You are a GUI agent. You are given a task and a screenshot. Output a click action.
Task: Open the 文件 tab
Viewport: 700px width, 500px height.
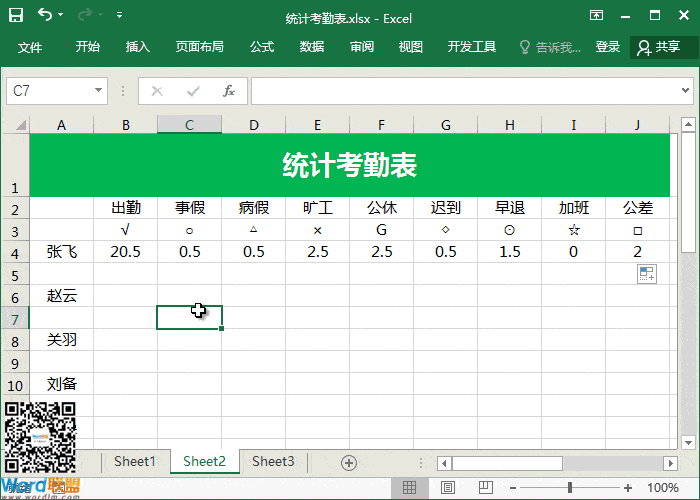click(29, 47)
